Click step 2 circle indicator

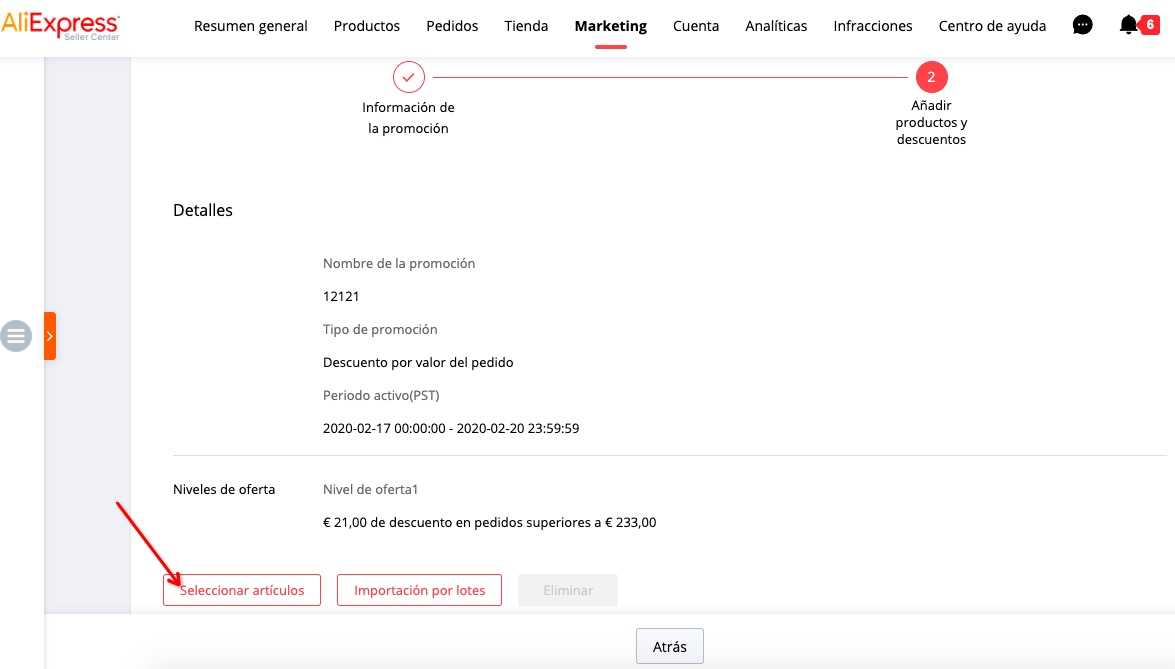pyautogui.click(x=931, y=76)
